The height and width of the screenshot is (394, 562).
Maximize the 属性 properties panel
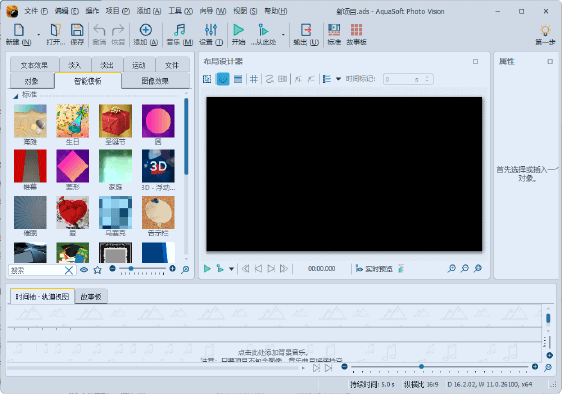tap(550, 62)
